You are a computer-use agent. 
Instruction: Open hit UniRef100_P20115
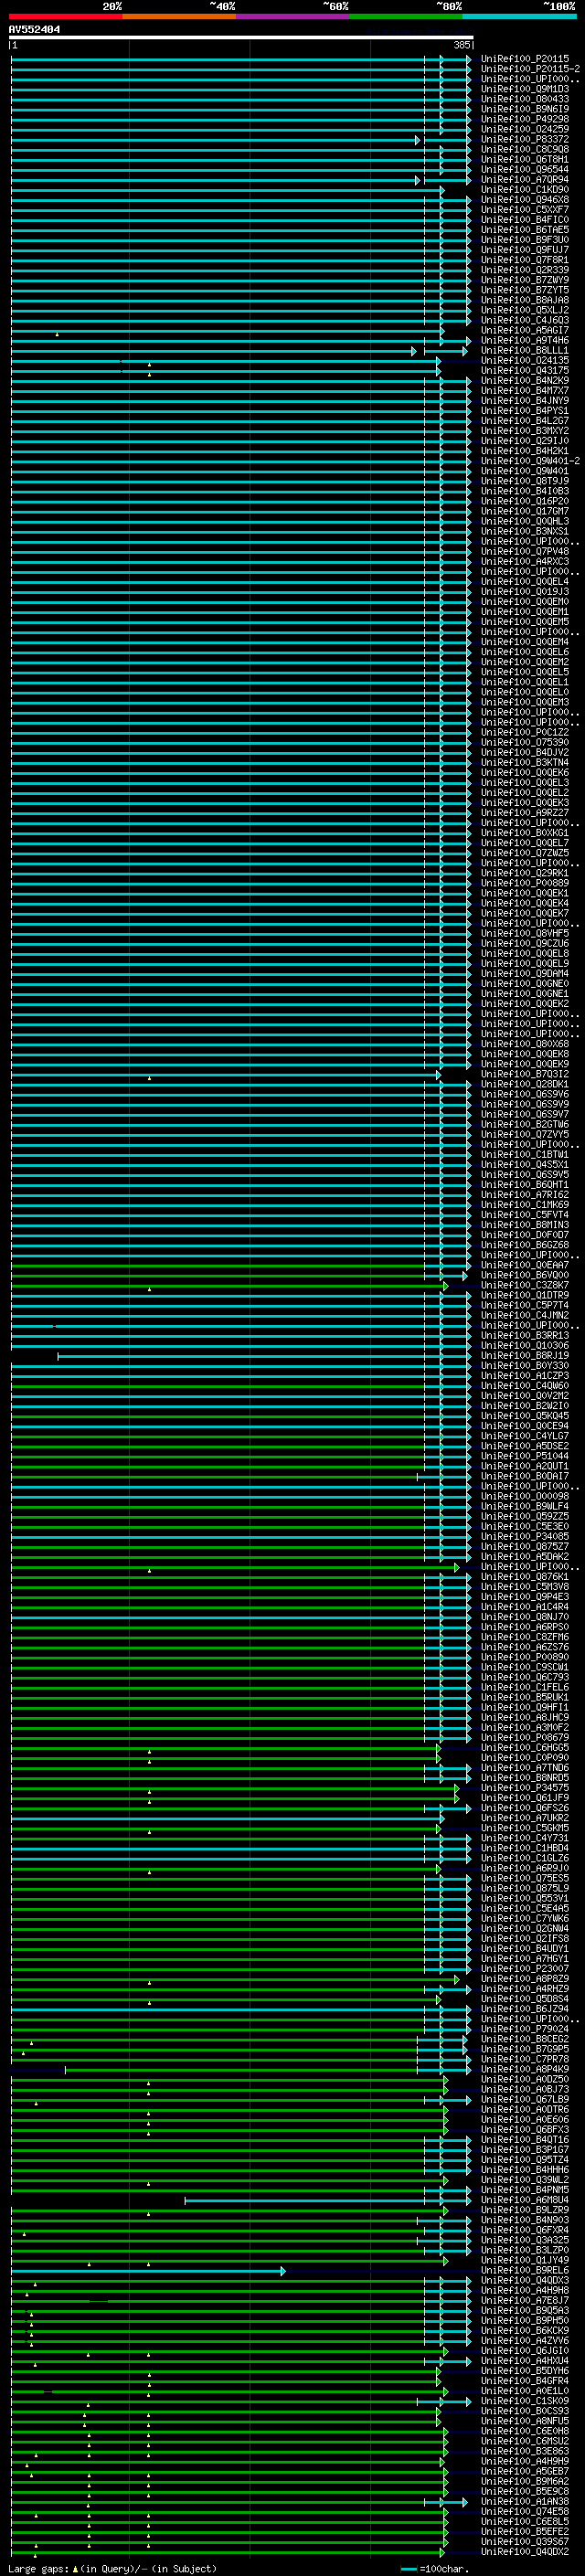coord(525,59)
